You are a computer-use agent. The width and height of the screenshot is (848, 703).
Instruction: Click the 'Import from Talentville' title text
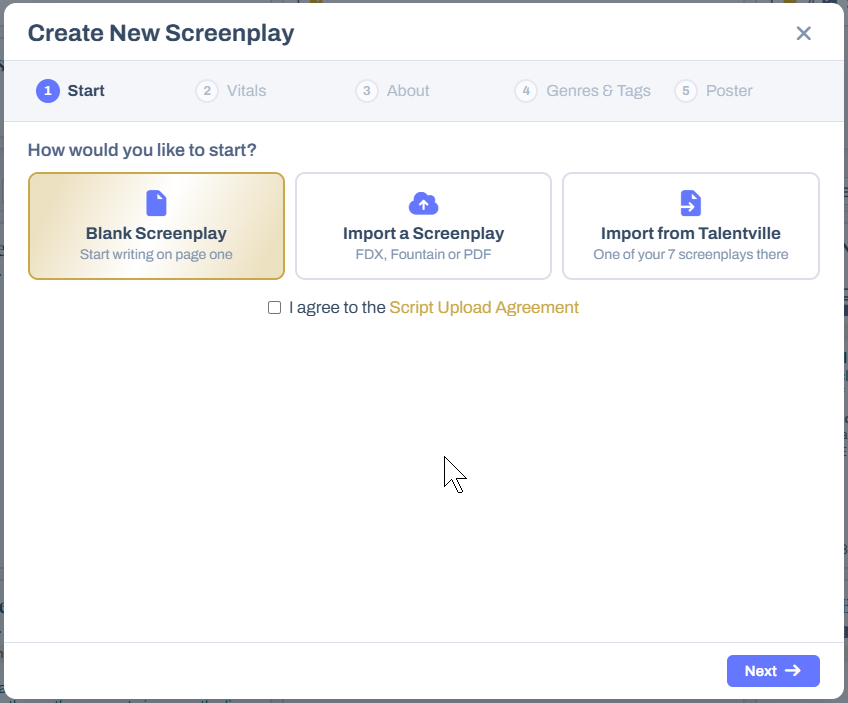(x=691, y=234)
